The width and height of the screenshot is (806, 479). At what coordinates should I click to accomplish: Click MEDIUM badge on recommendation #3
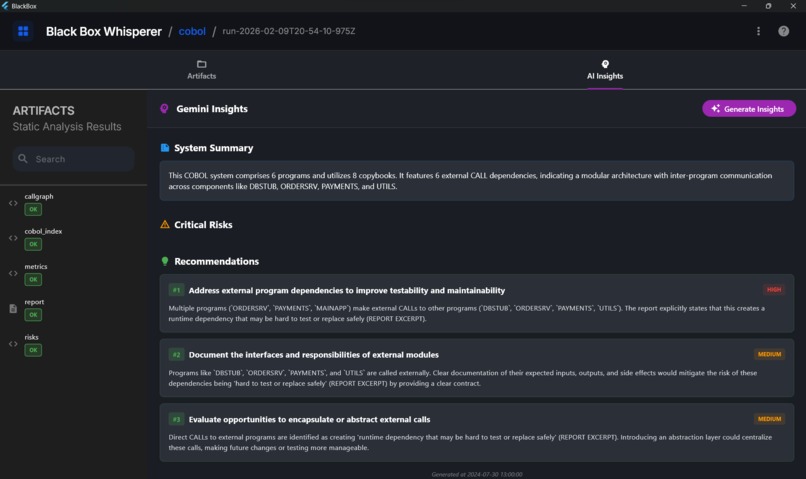pos(769,419)
